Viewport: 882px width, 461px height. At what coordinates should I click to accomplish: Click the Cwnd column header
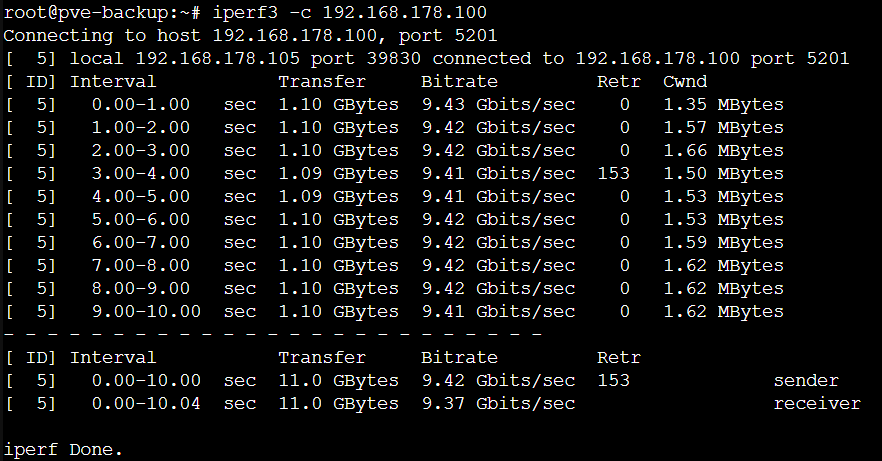tap(685, 82)
